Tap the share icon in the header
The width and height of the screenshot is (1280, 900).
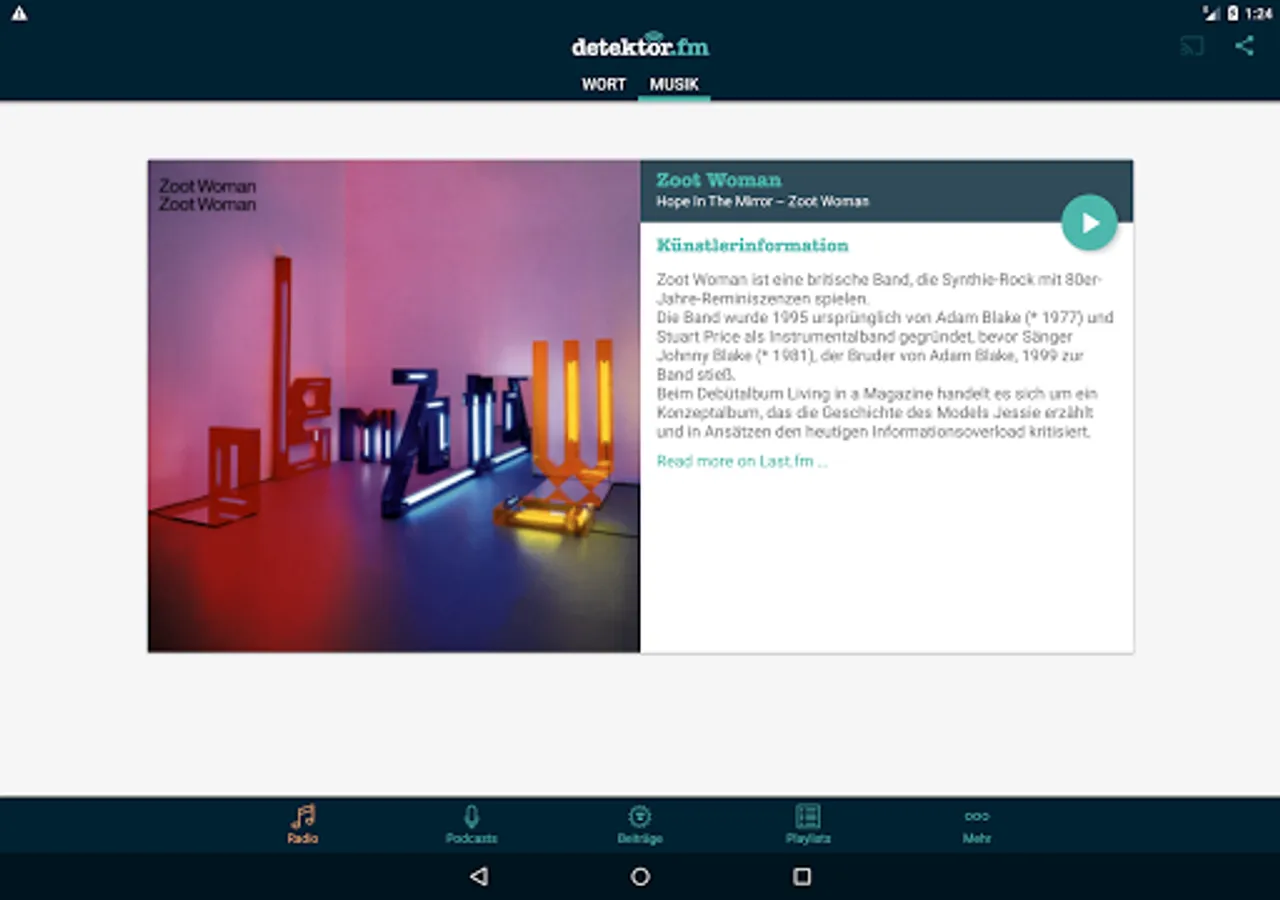[x=1244, y=45]
